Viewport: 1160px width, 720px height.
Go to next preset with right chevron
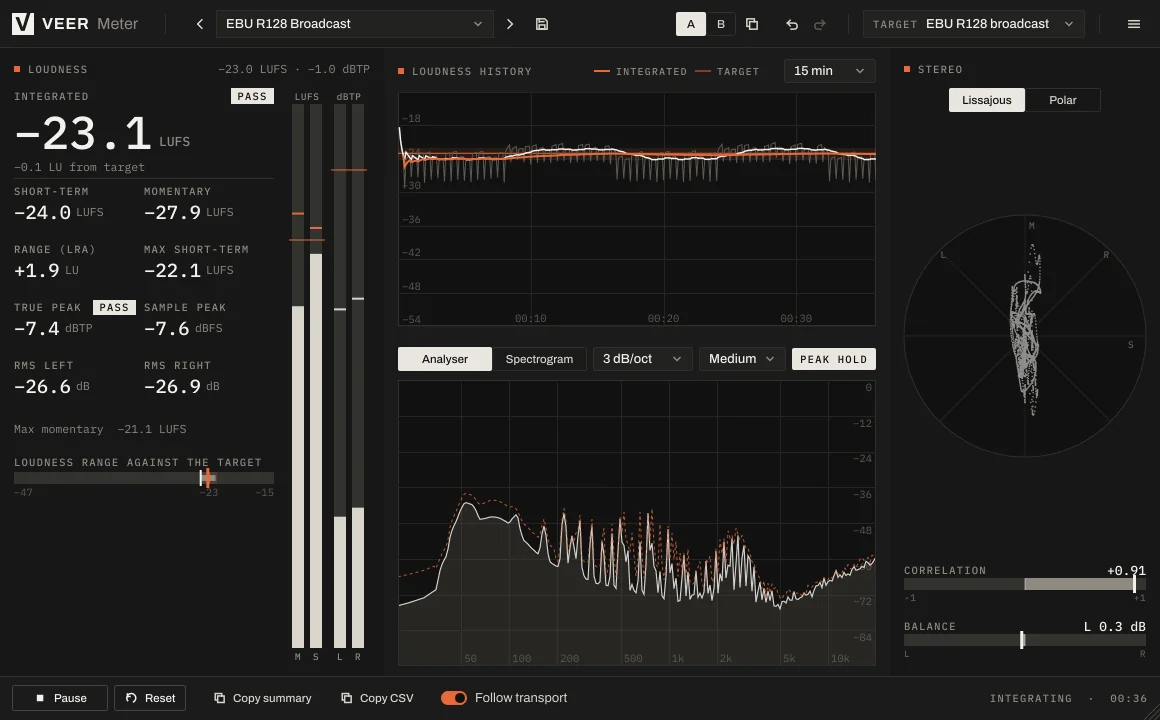(x=510, y=24)
